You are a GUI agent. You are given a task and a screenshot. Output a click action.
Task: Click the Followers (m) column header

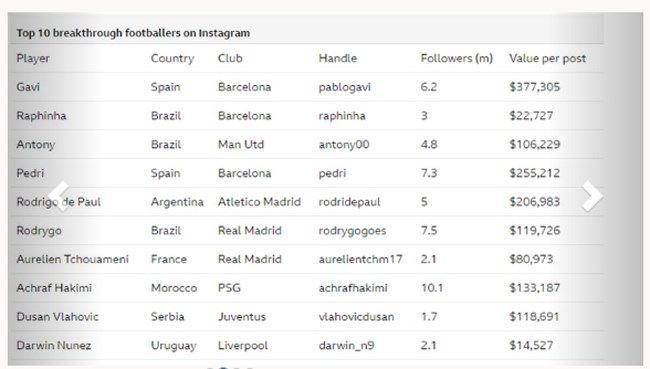coord(457,58)
